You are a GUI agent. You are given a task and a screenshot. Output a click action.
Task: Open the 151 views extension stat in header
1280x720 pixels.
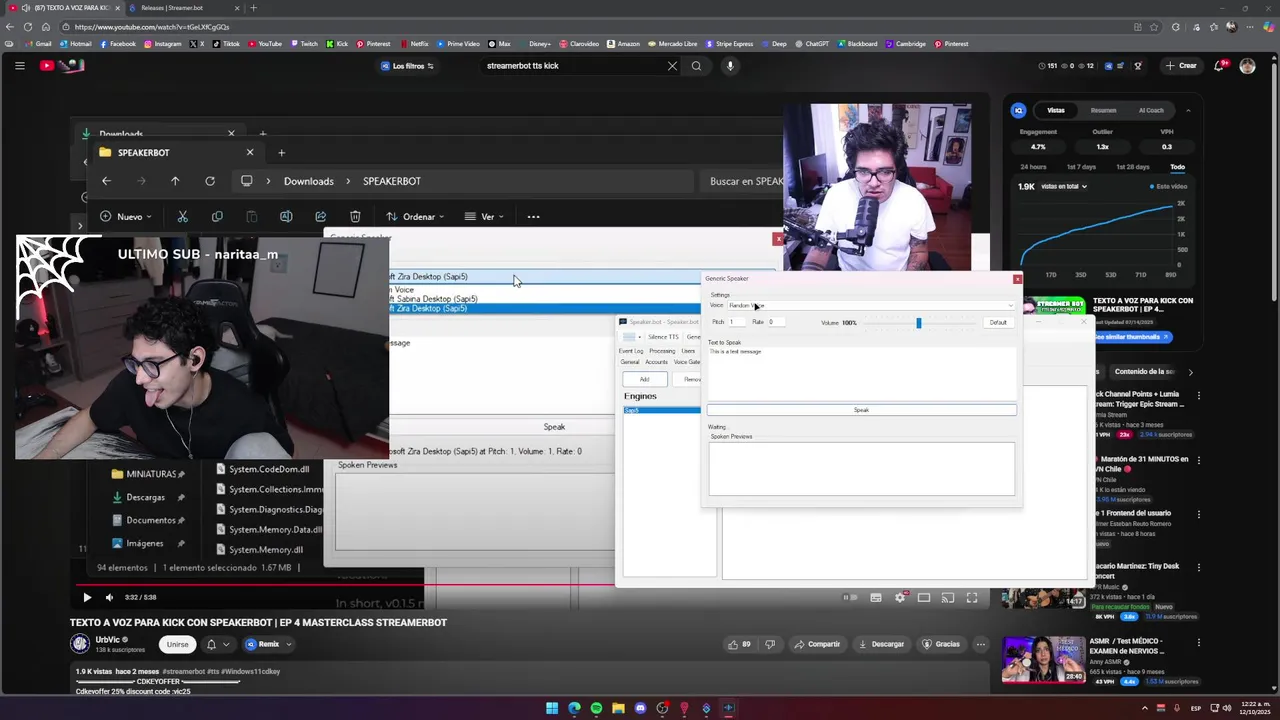[1048, 66]
